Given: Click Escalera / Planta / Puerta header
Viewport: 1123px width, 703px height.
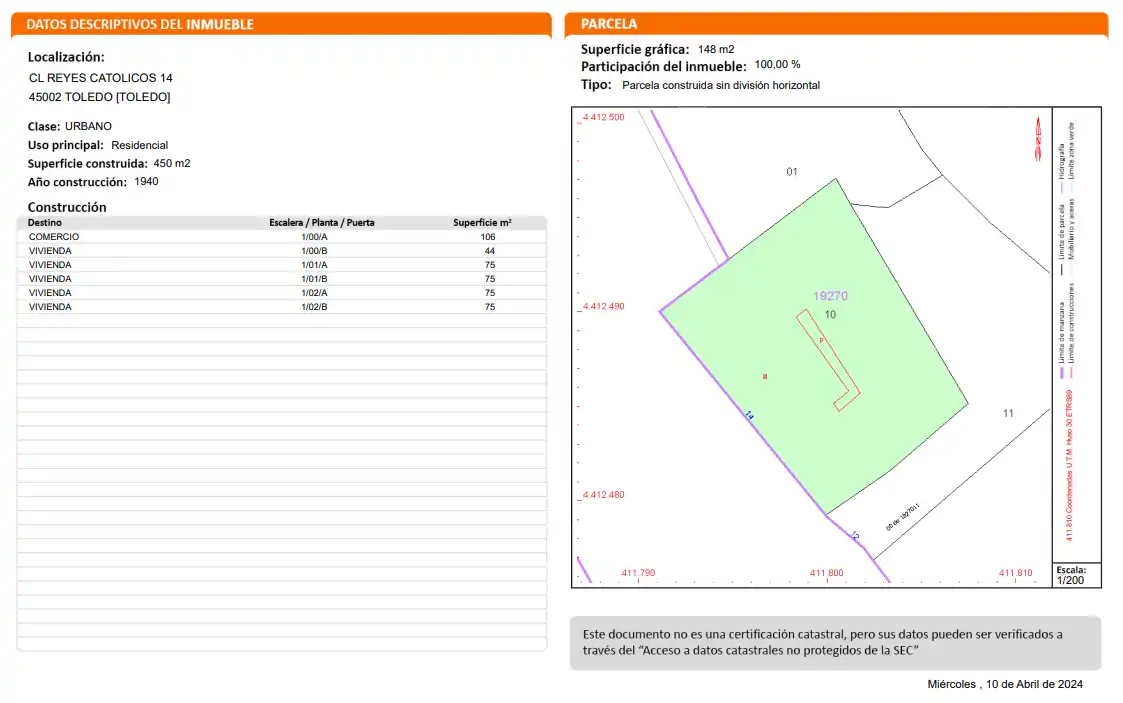Looking at the screenshot, I should tap(322, 223).
